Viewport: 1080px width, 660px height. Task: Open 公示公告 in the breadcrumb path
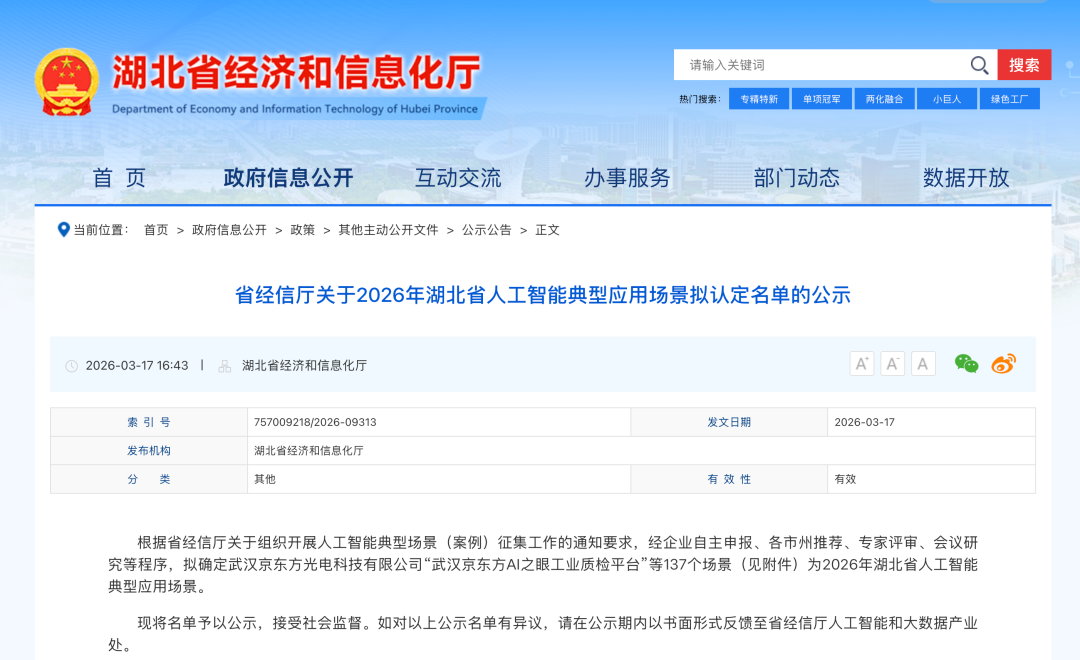[486, 230]
